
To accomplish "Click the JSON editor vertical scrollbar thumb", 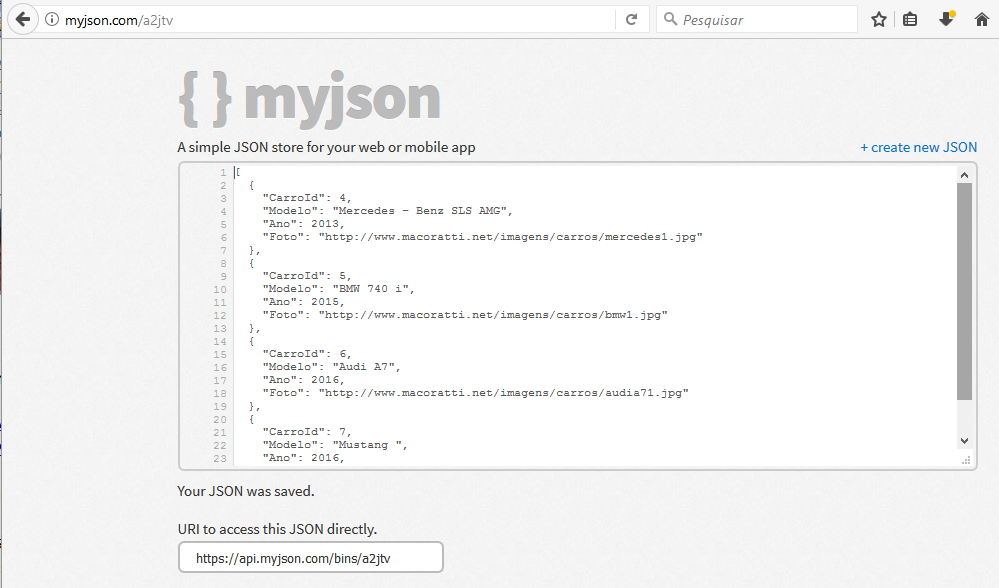I will (964, 292).
